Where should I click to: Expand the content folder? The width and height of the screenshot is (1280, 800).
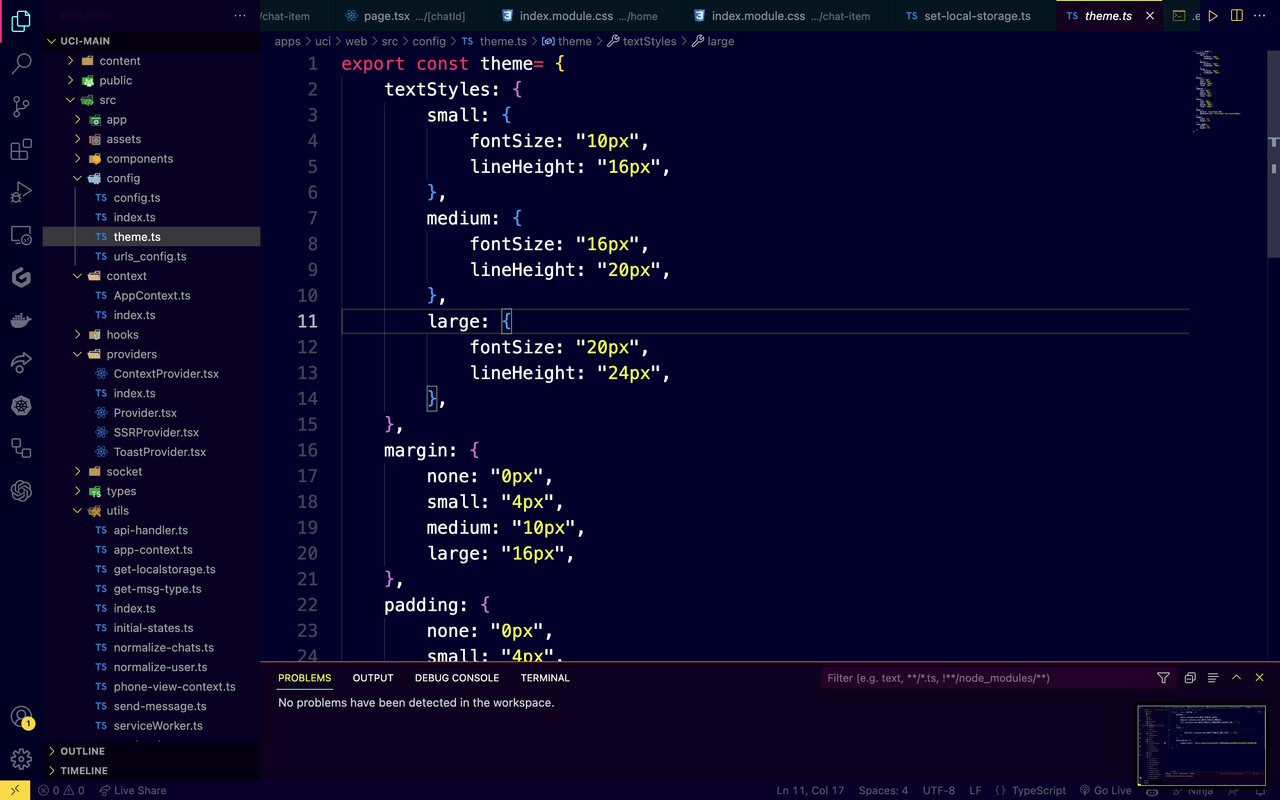[151, 61]
